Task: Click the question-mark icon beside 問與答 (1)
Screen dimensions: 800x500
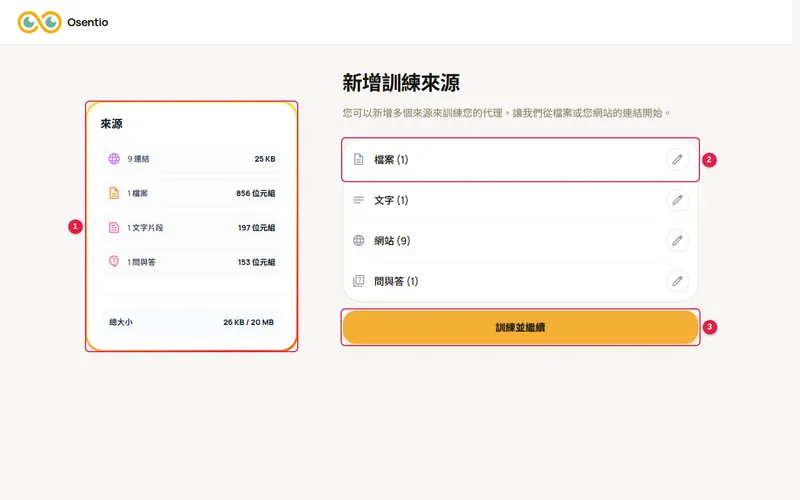Action: coord(359,281)
